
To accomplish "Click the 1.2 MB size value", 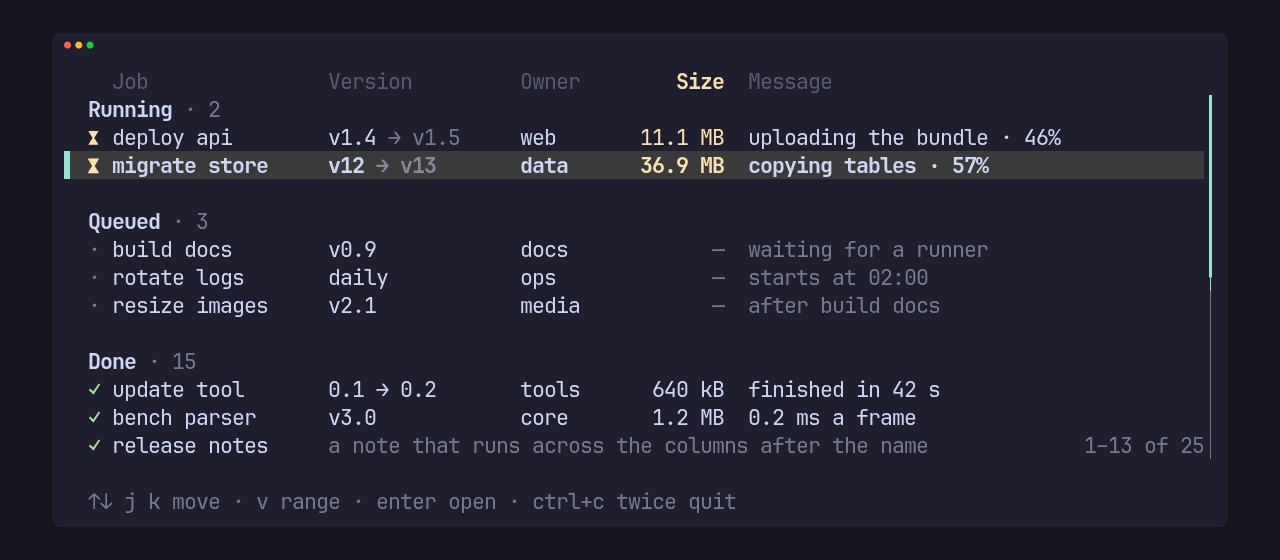I will point(688,418).
